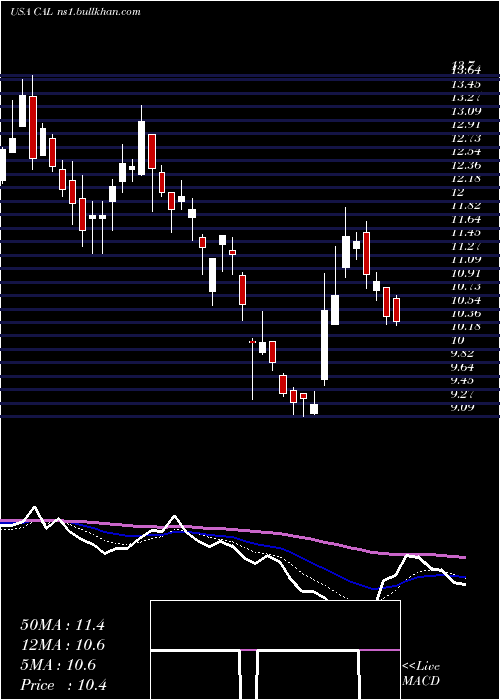Screen dimensions: 500x700
Task: Click the 11.82 price axis label
Action: coord(467,206)
